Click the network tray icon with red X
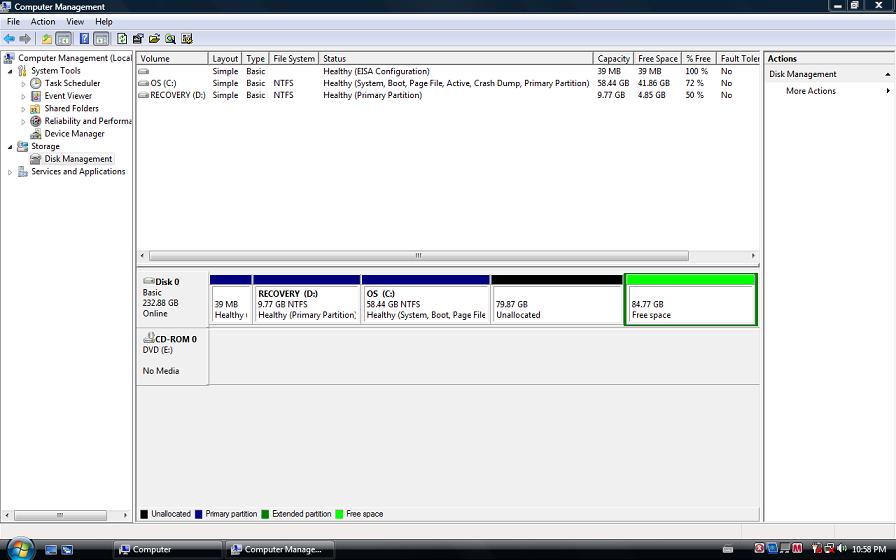Screen dimensions: 896x560 (x=829, y=549)
